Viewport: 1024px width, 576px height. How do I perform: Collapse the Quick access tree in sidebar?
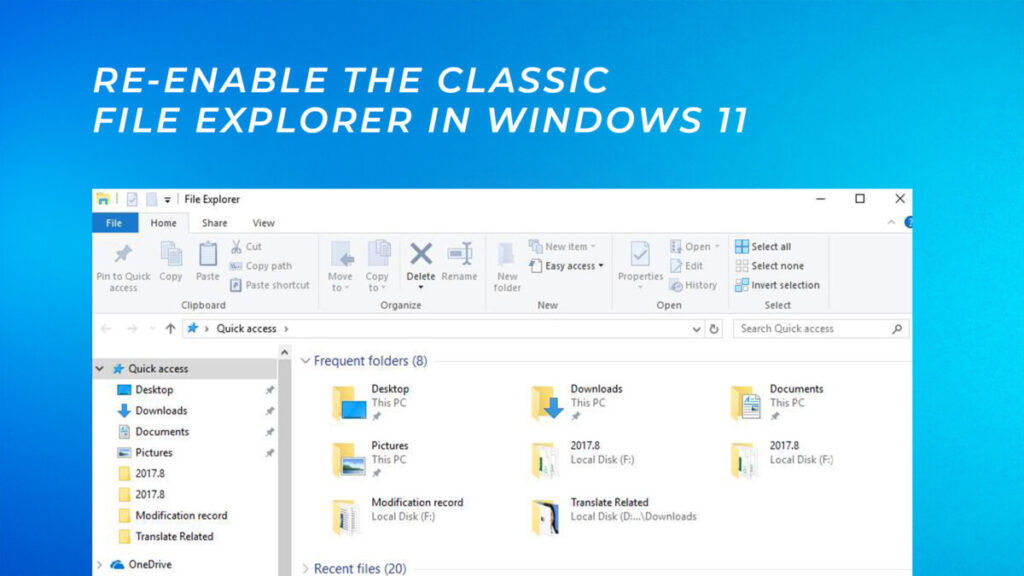click(98, 368)
